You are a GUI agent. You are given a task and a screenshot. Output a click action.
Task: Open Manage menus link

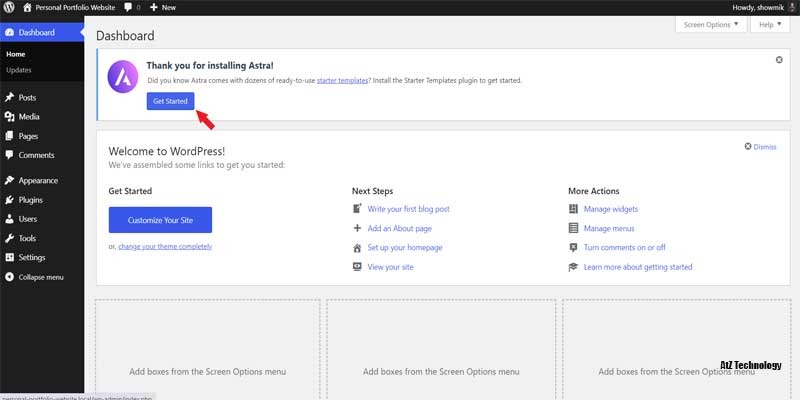pos(609,228)
